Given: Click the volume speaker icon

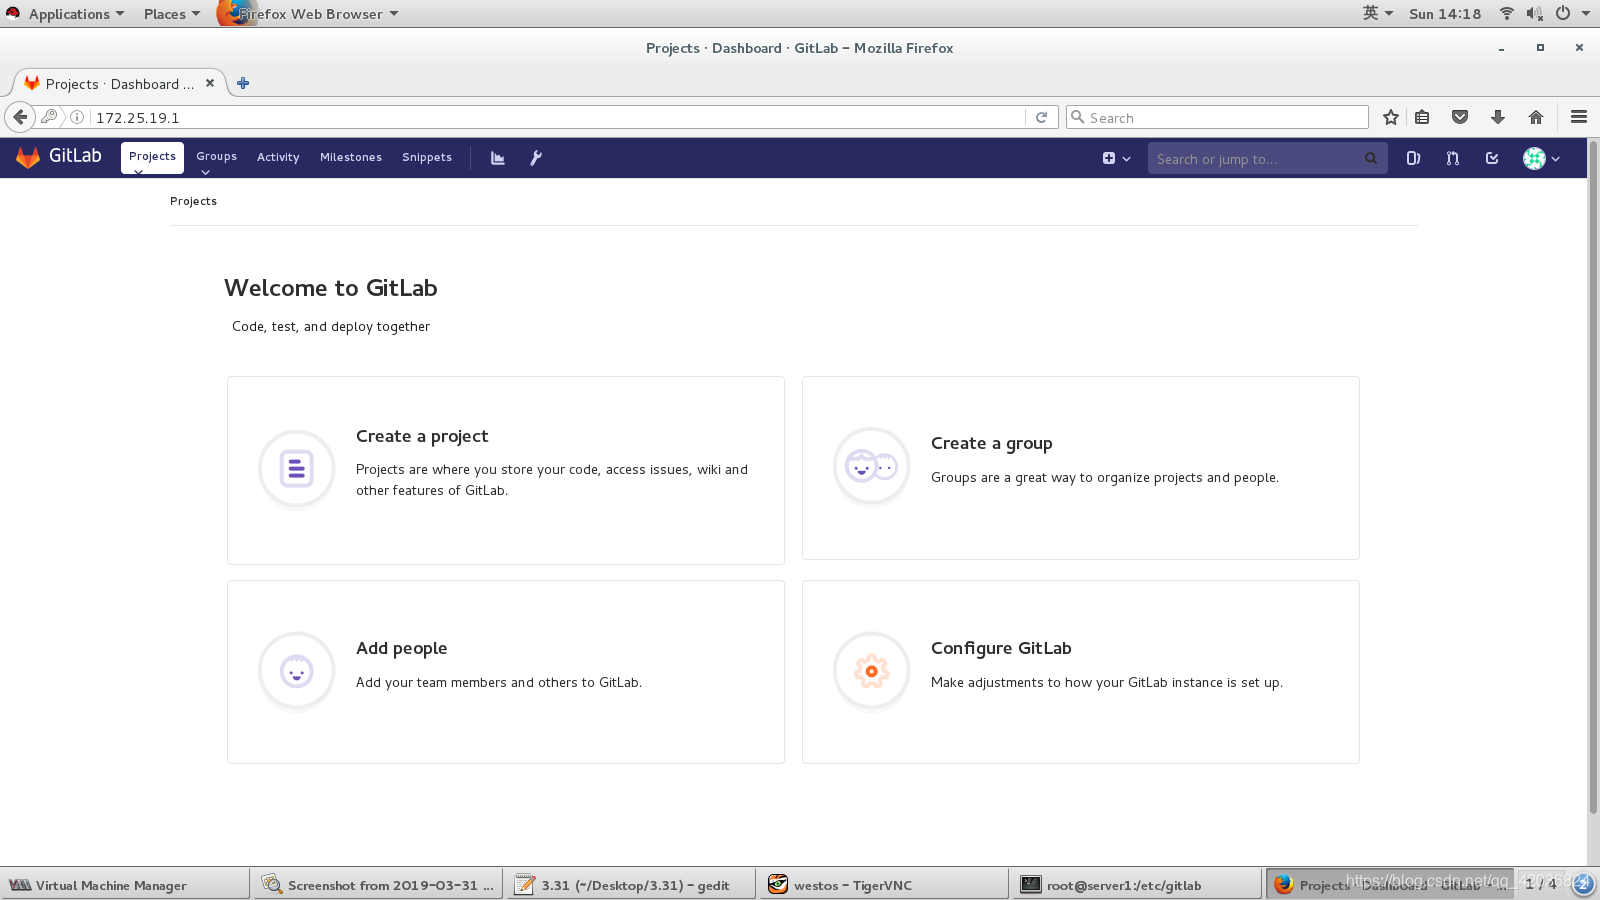Looking at the screenshot, I should [1534, 13].
